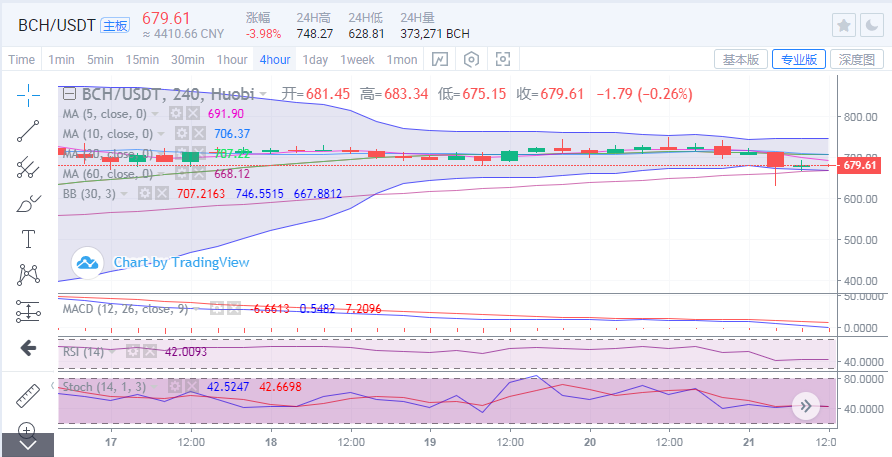Pick the text annotation tool
This screenshot has height=457, width=892.
click(x=28, y=239)
